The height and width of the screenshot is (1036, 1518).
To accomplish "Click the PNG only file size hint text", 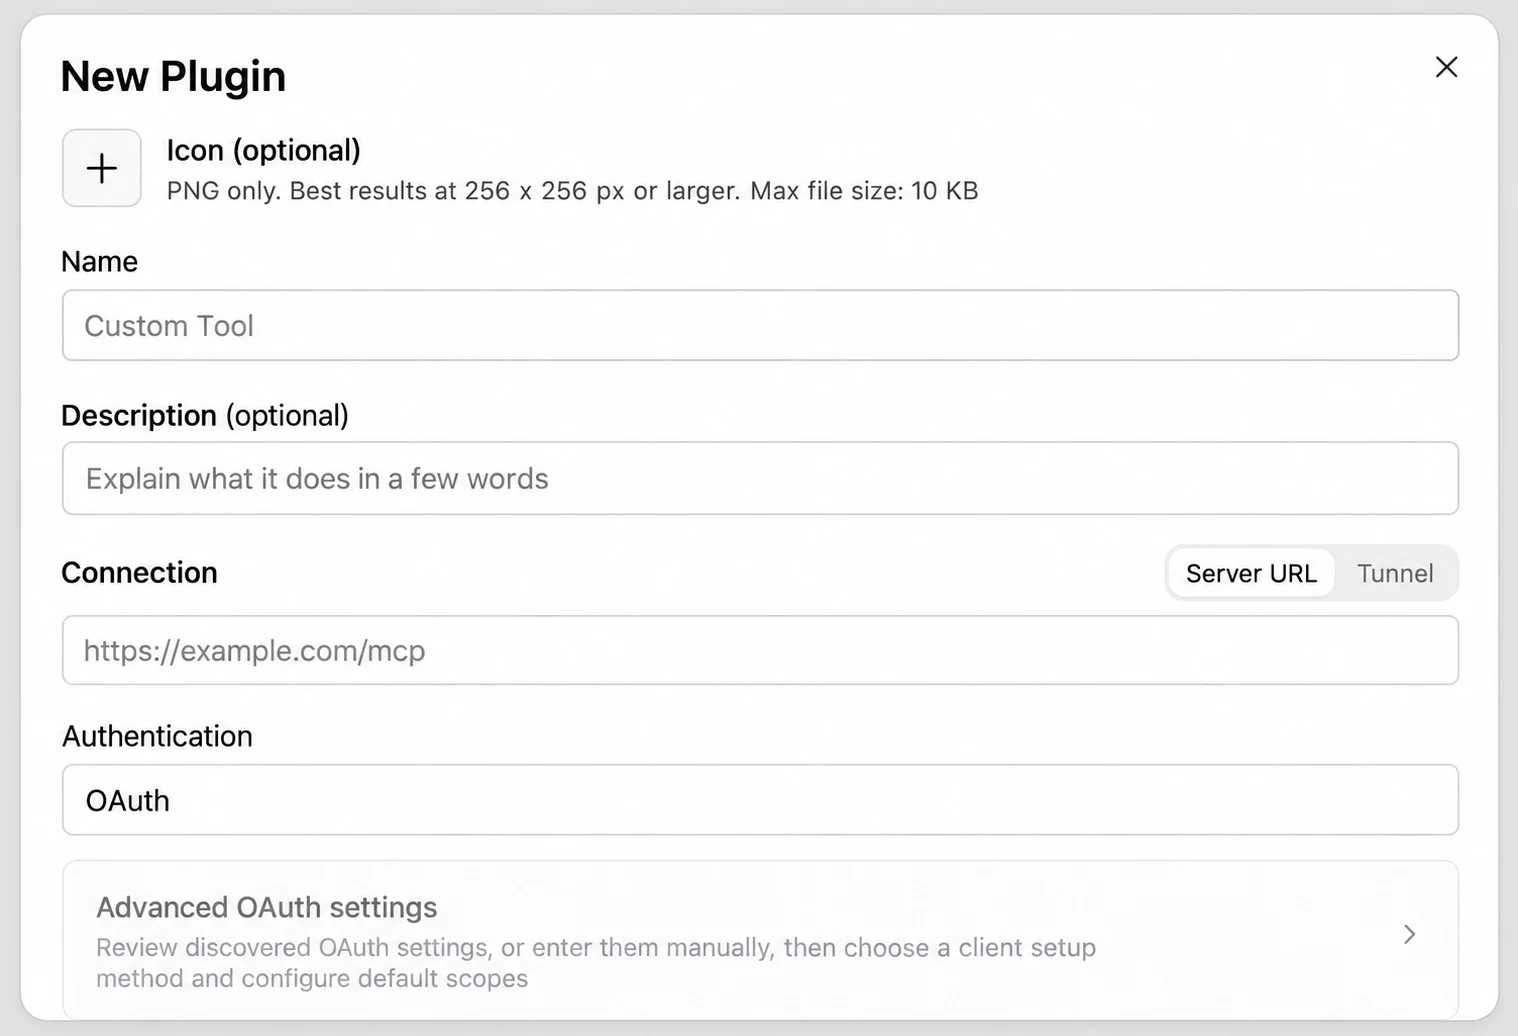I will (x=572, y=191).
